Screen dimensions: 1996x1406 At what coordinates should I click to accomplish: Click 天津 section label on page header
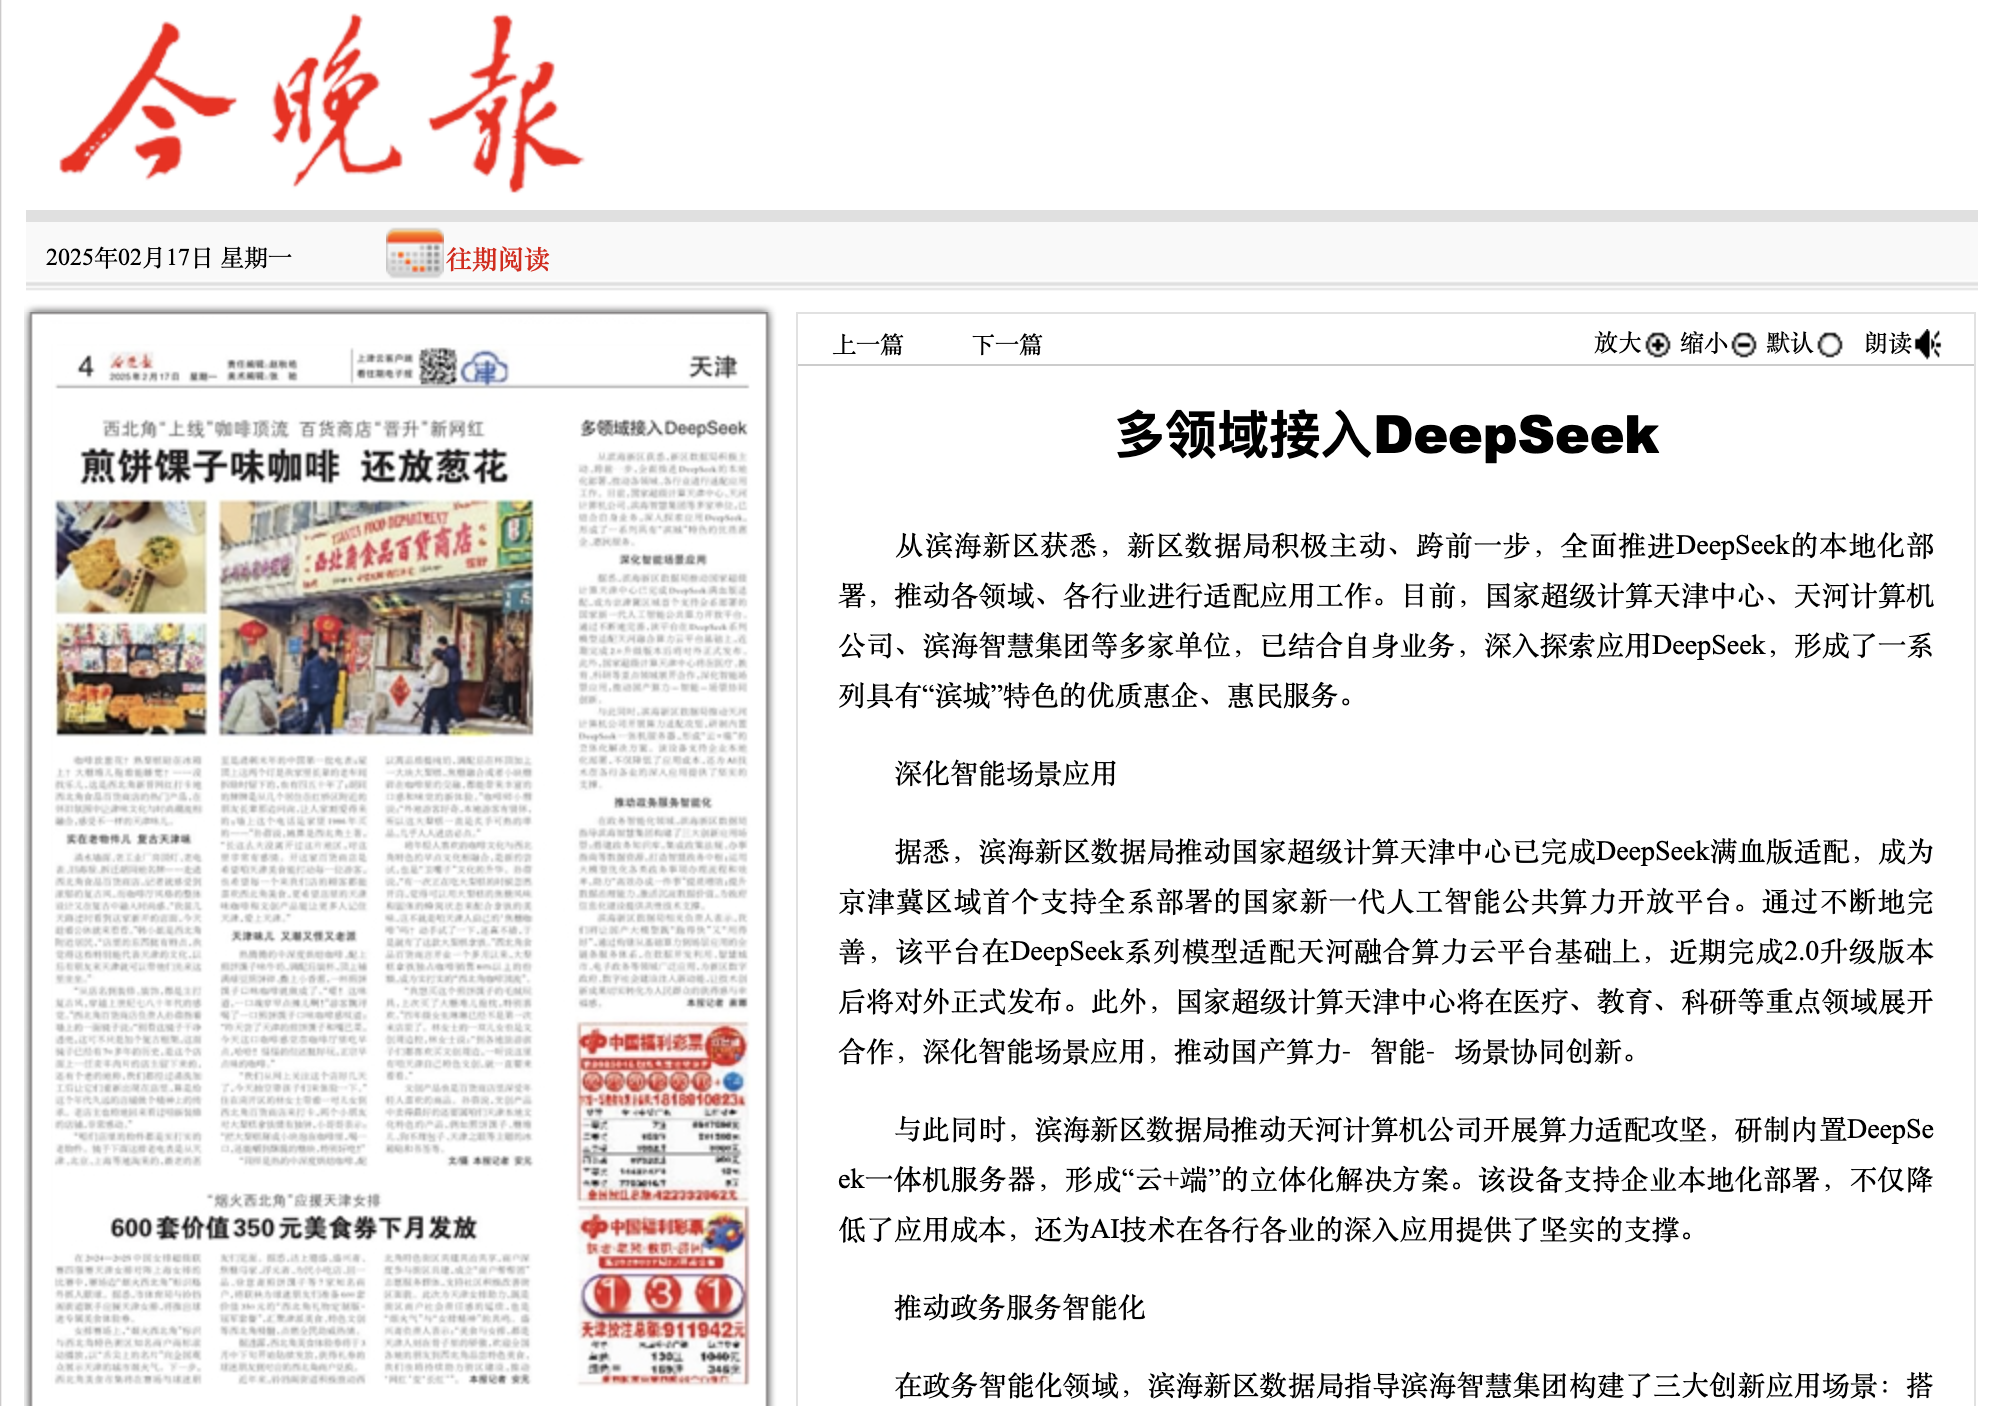tap(713, 367)
